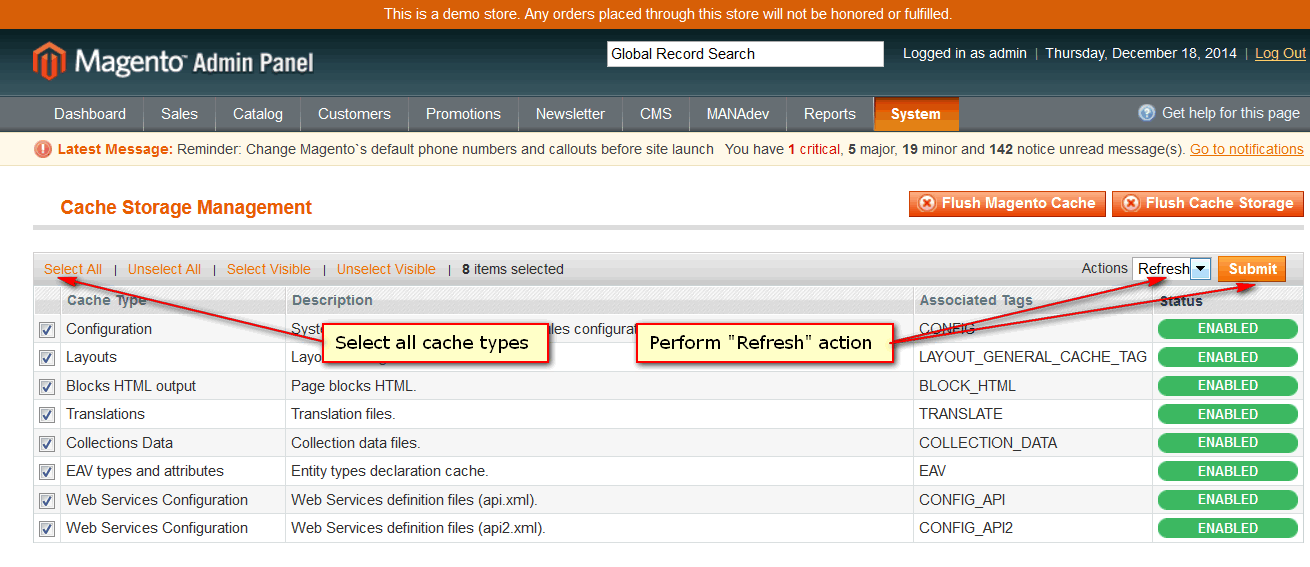The height and width of the screenshot is (567, 1310).
Task: Toggle EAV types and attributes checkbox
Action: point(47,472)
